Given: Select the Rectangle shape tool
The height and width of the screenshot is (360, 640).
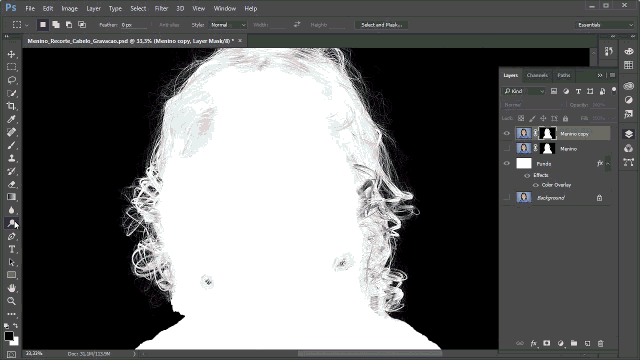Looking at the screenshot, I should pyautogui.click(x=11, y=275).
